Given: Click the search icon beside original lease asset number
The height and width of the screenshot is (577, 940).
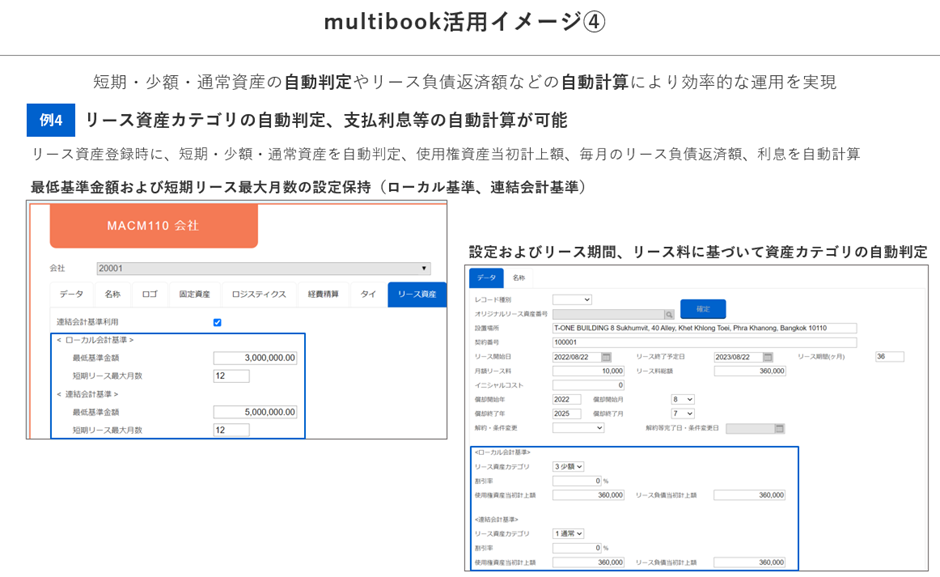Looking at the screenshot, I should click(669, 314).
